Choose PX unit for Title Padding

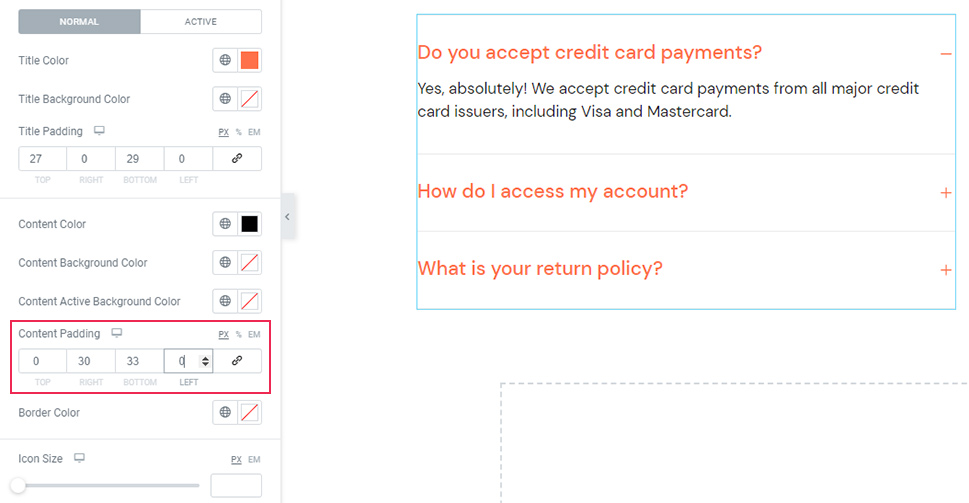click(x=223, y=132)
